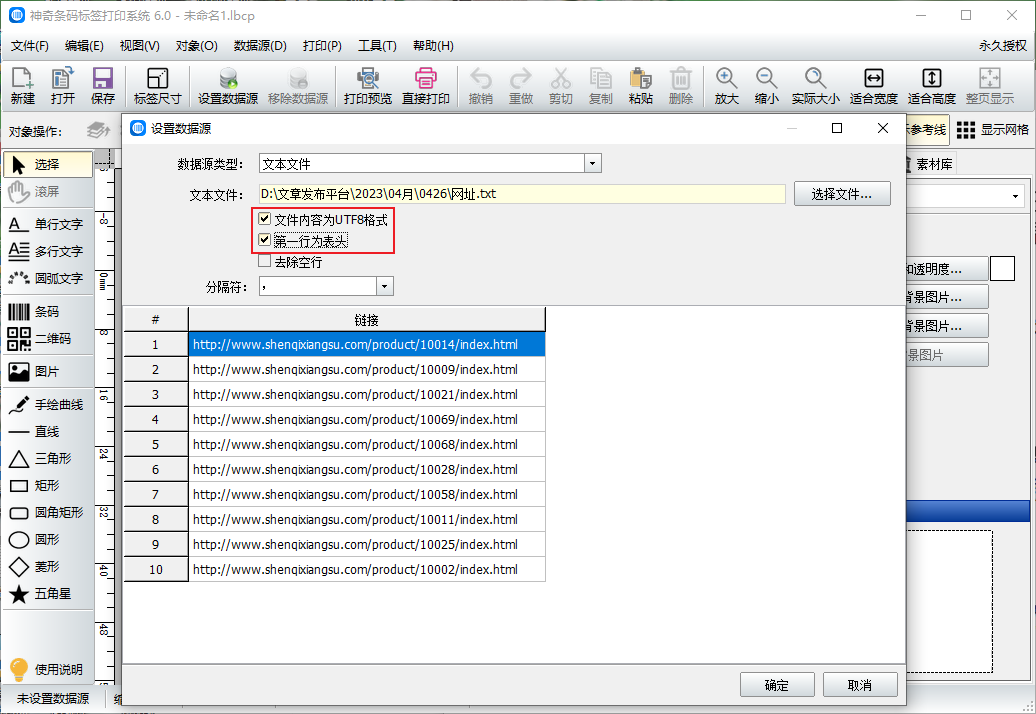The height and width of the screenshot is (714, 1036).
Task: Open label size settings 标签尺寸
Action: click(157, 86)
